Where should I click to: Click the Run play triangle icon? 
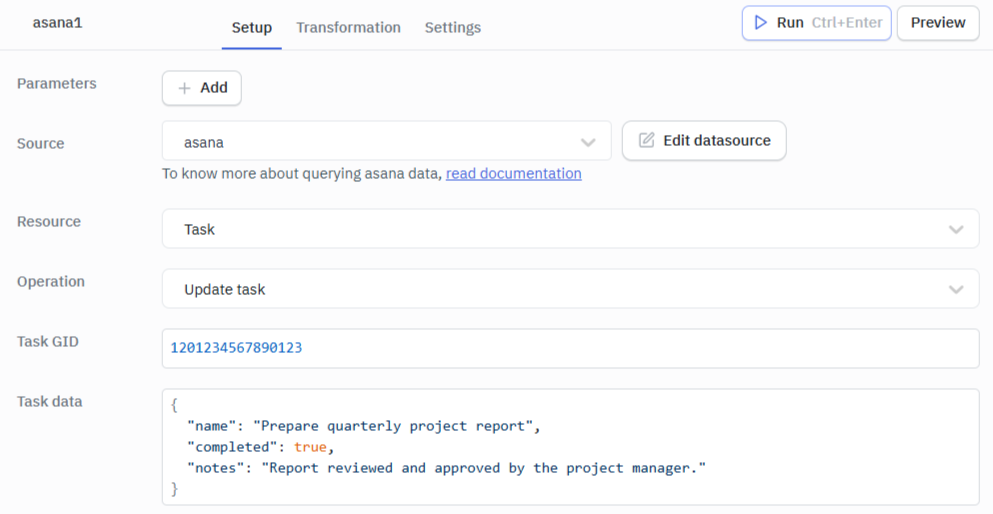(x=761, y=23)
